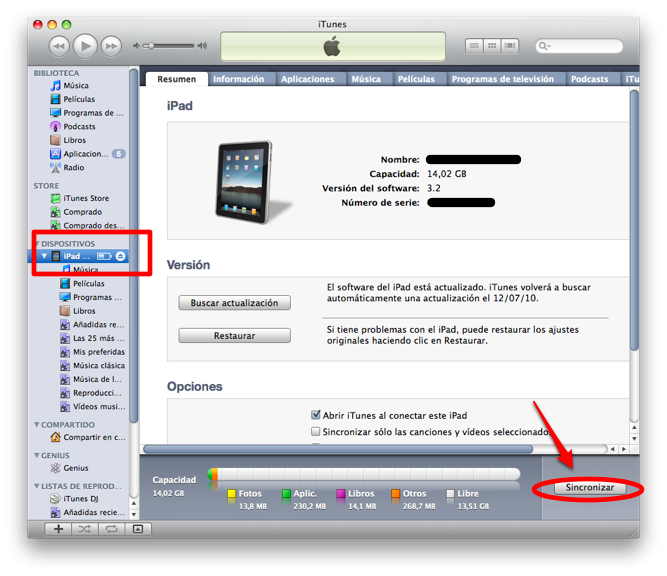667x576 pixels.
Task: Show the artwork viewer pane button
Action: (x=138, y=529)
